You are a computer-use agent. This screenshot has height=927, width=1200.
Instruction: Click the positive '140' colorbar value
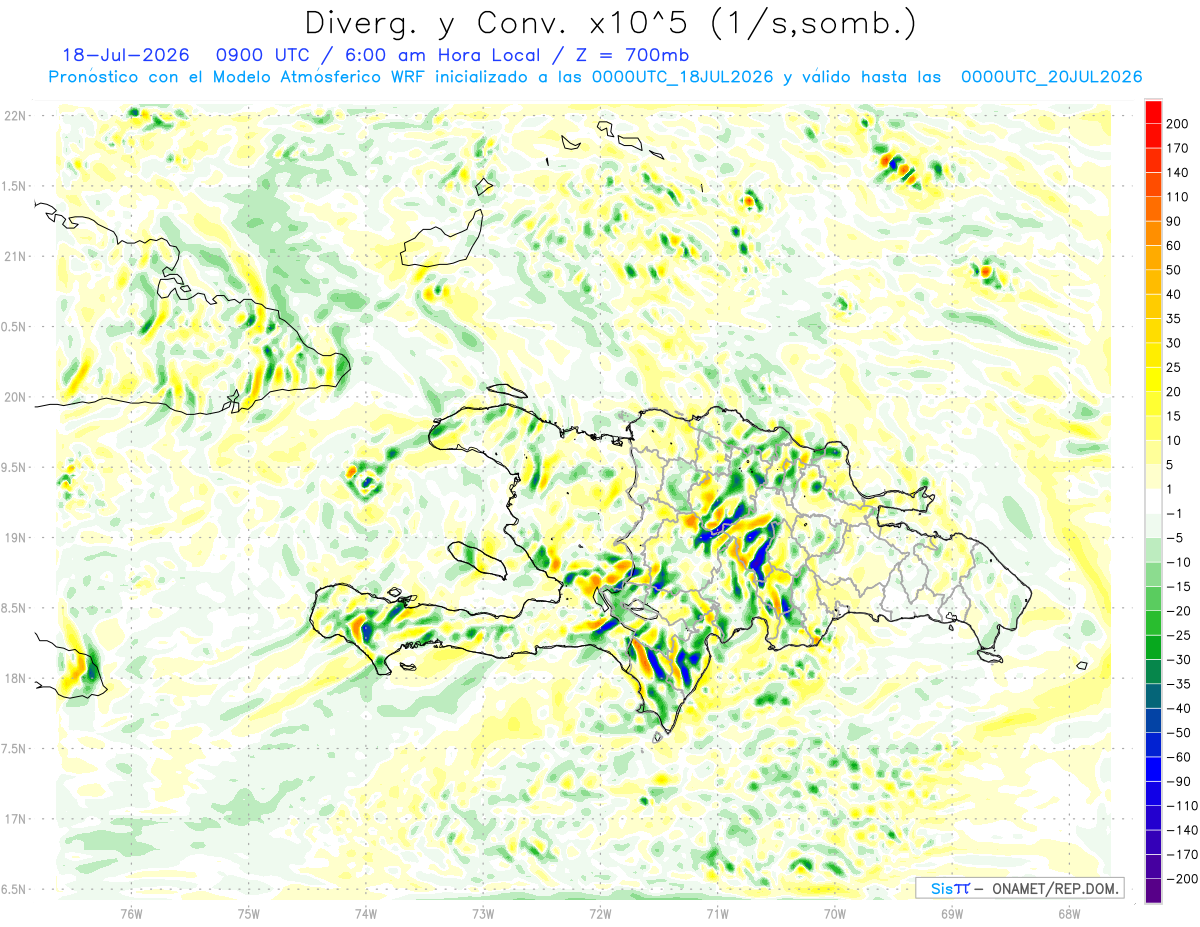click(x=1177, y=172)
